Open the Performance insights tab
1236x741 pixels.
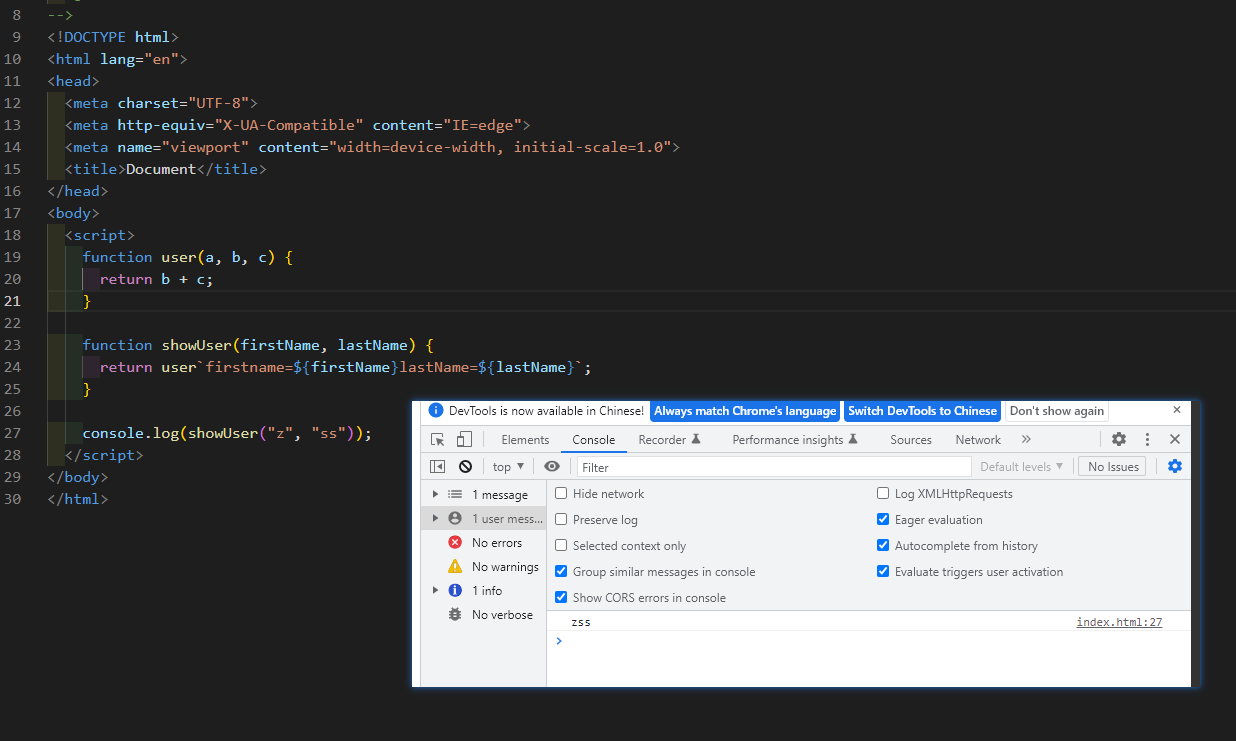(x=795, y=439)
